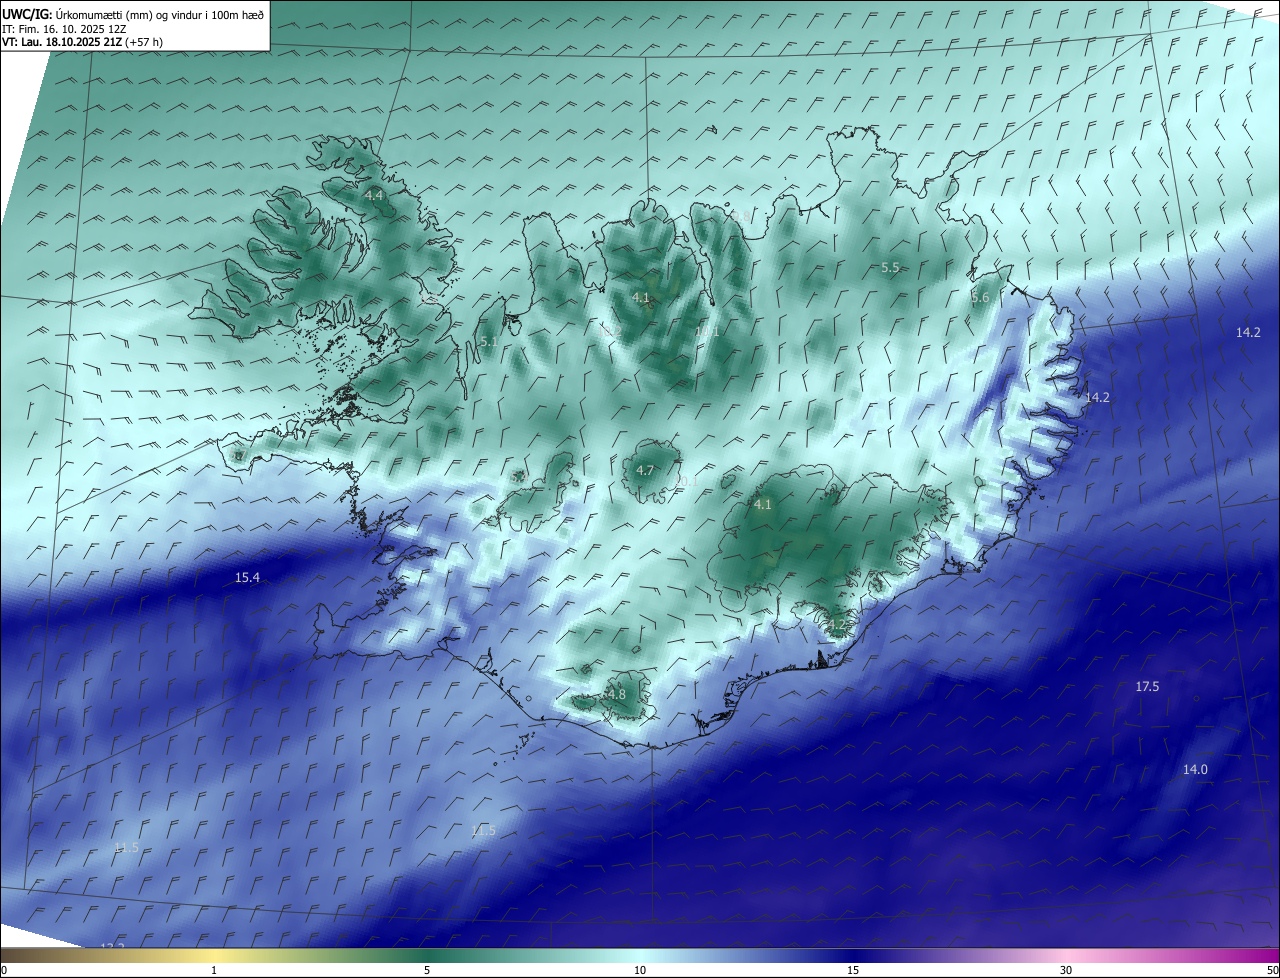Click the 5.1 value on the map

pyautogui.click(x=488, y=342)
